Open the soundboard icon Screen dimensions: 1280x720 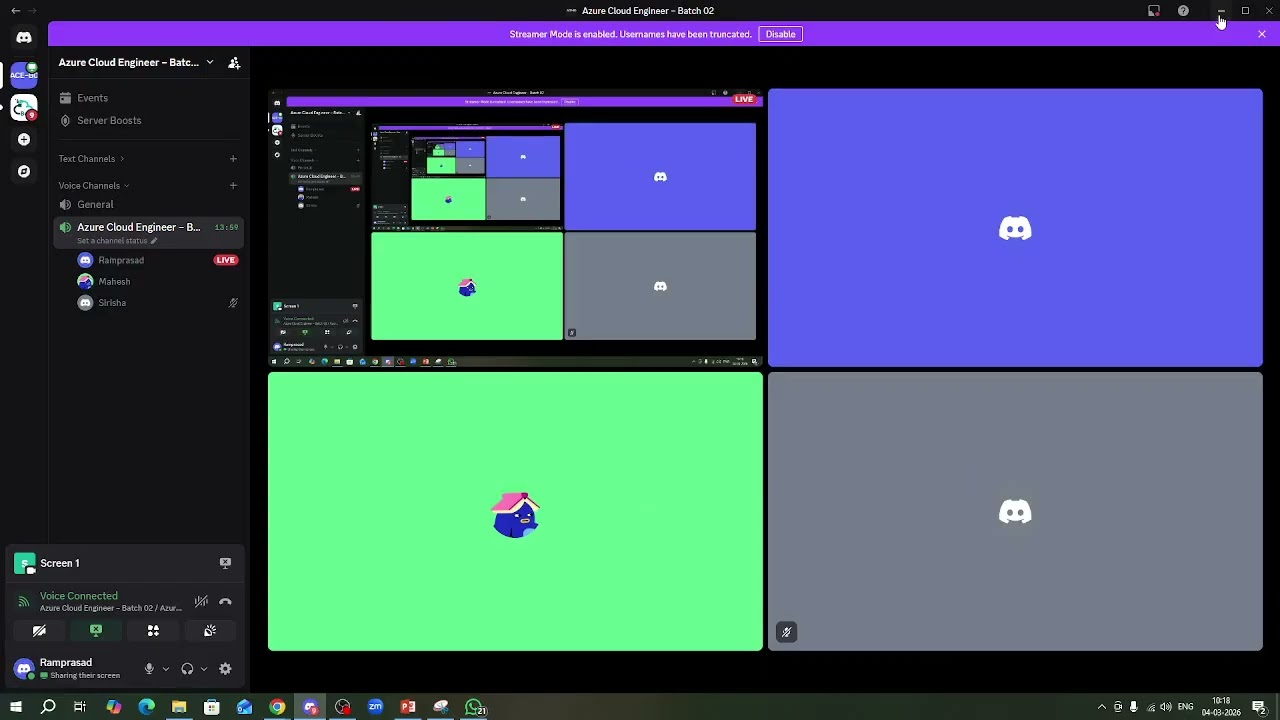[210, 631]
